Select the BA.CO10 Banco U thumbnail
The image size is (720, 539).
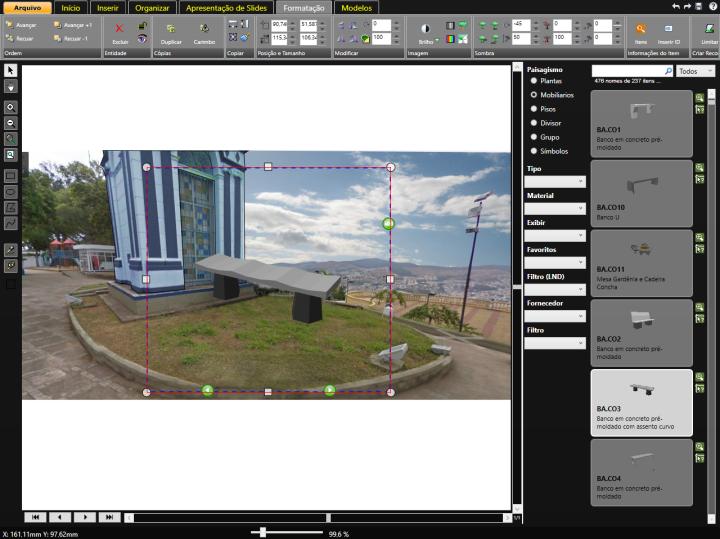[641, 194]
